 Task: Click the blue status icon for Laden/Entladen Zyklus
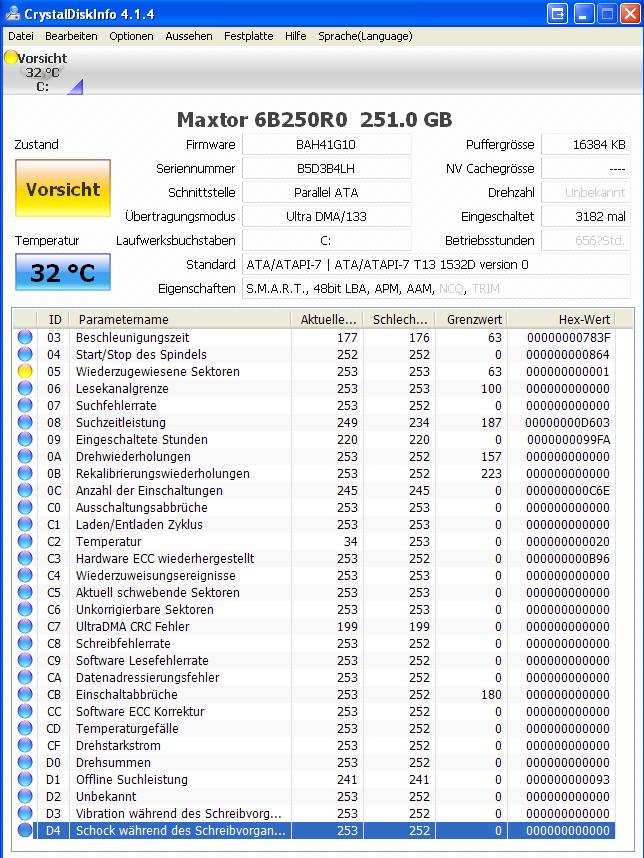coord(25,524)
